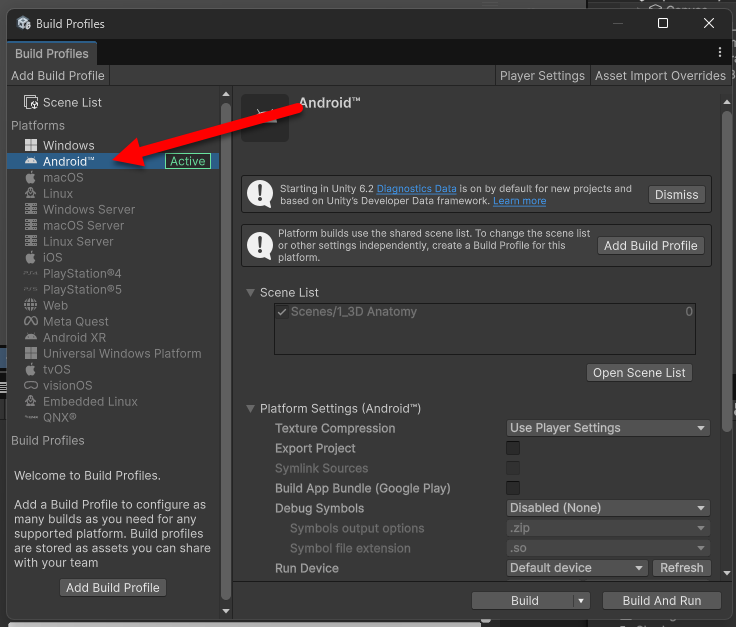Collapse the Scene List section
The width and height of the screenshot is (736, 627).
(x=251, y=293)
